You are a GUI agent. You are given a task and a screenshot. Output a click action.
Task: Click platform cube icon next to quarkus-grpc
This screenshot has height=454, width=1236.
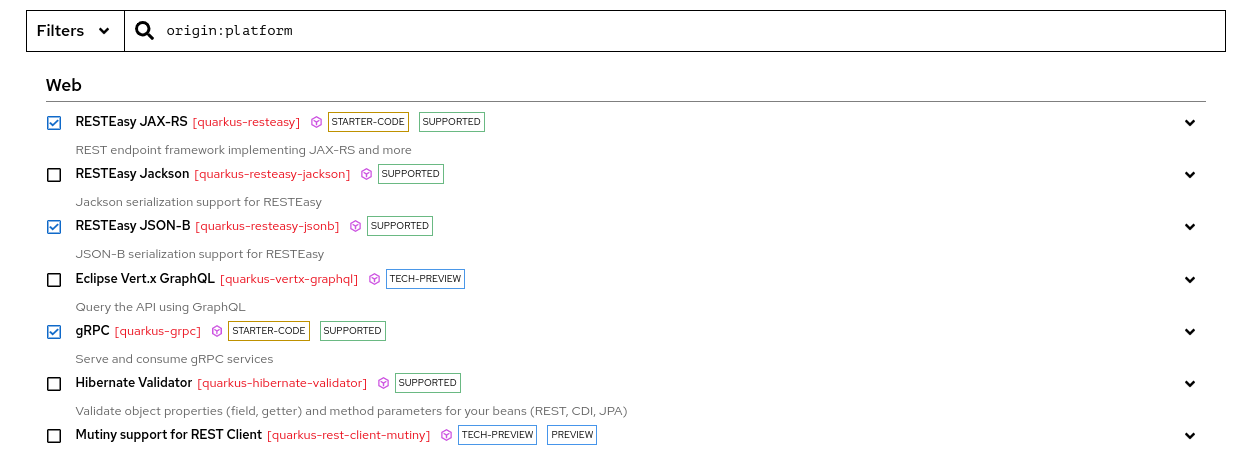pos(217,331)
